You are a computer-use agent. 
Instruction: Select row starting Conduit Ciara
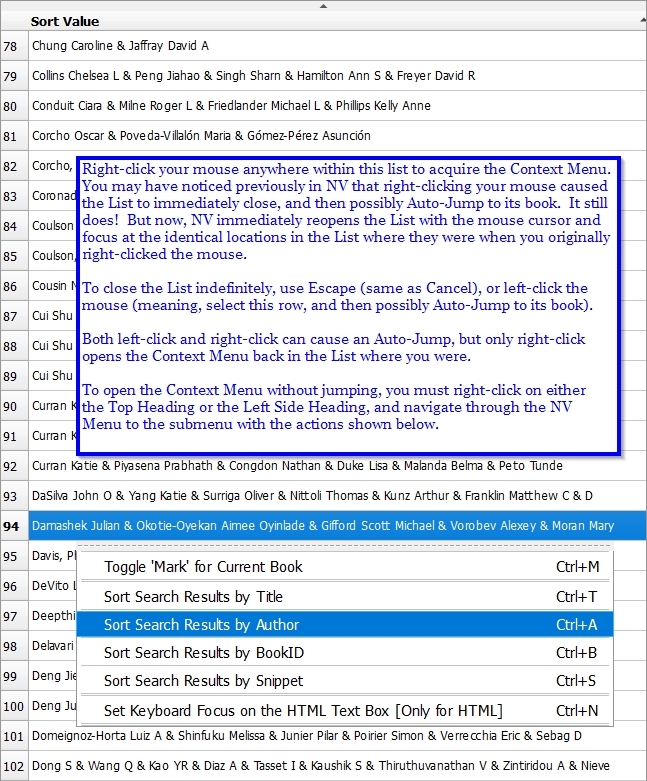(337, 106)
